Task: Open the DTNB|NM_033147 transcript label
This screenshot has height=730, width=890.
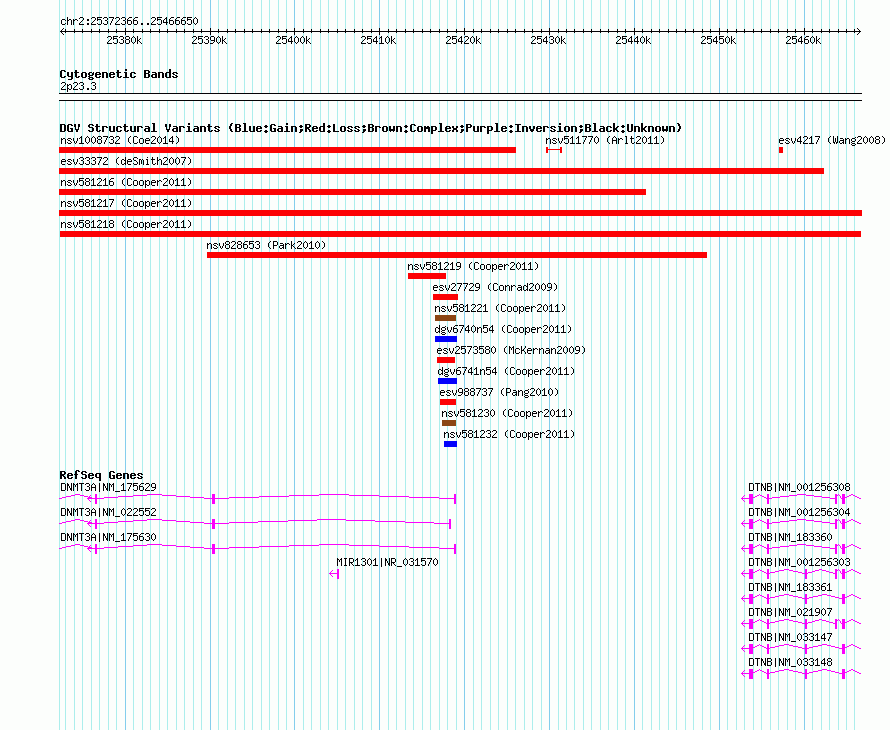Action: 790,637
